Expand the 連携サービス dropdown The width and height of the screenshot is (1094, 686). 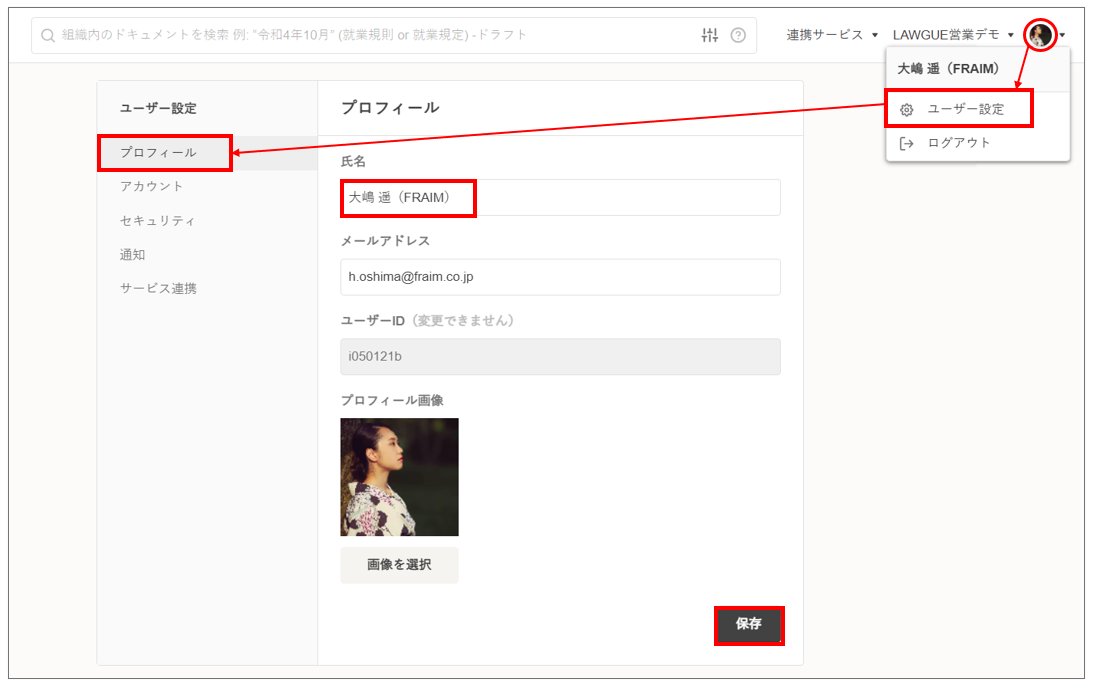coord(831,35)
